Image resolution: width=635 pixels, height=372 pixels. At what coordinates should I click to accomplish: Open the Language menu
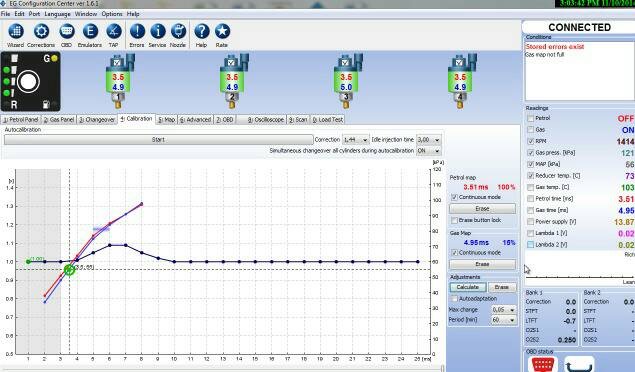pyautogui.click(x=57, y=14)
